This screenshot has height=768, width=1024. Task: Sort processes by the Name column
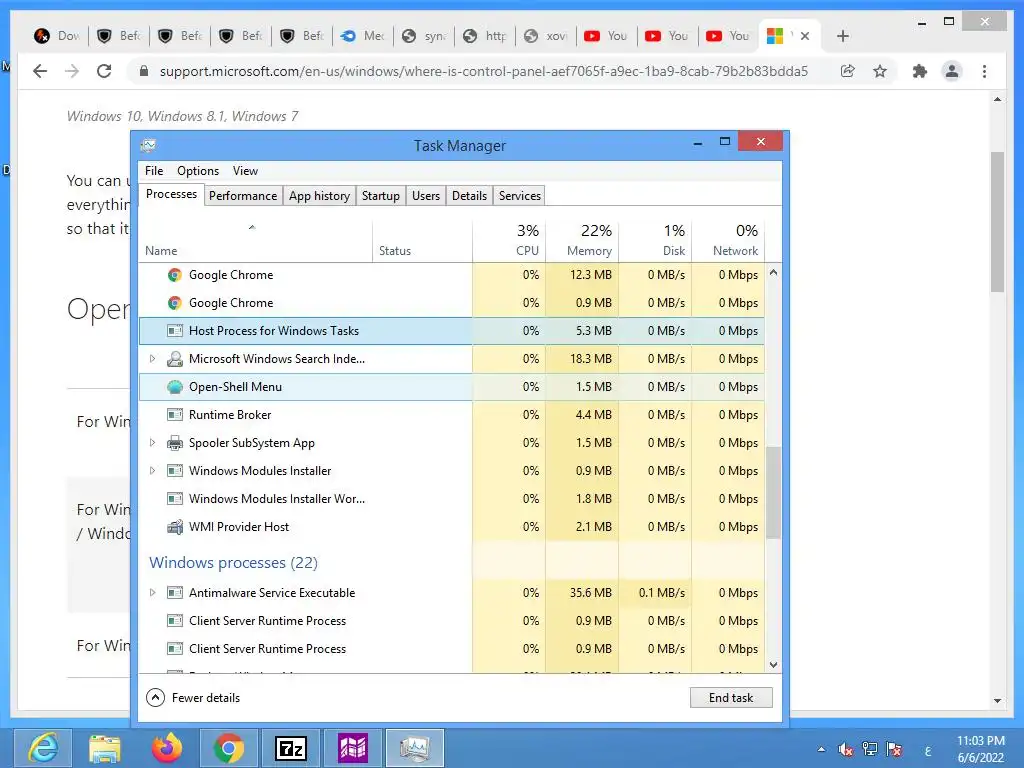point(255,242)
